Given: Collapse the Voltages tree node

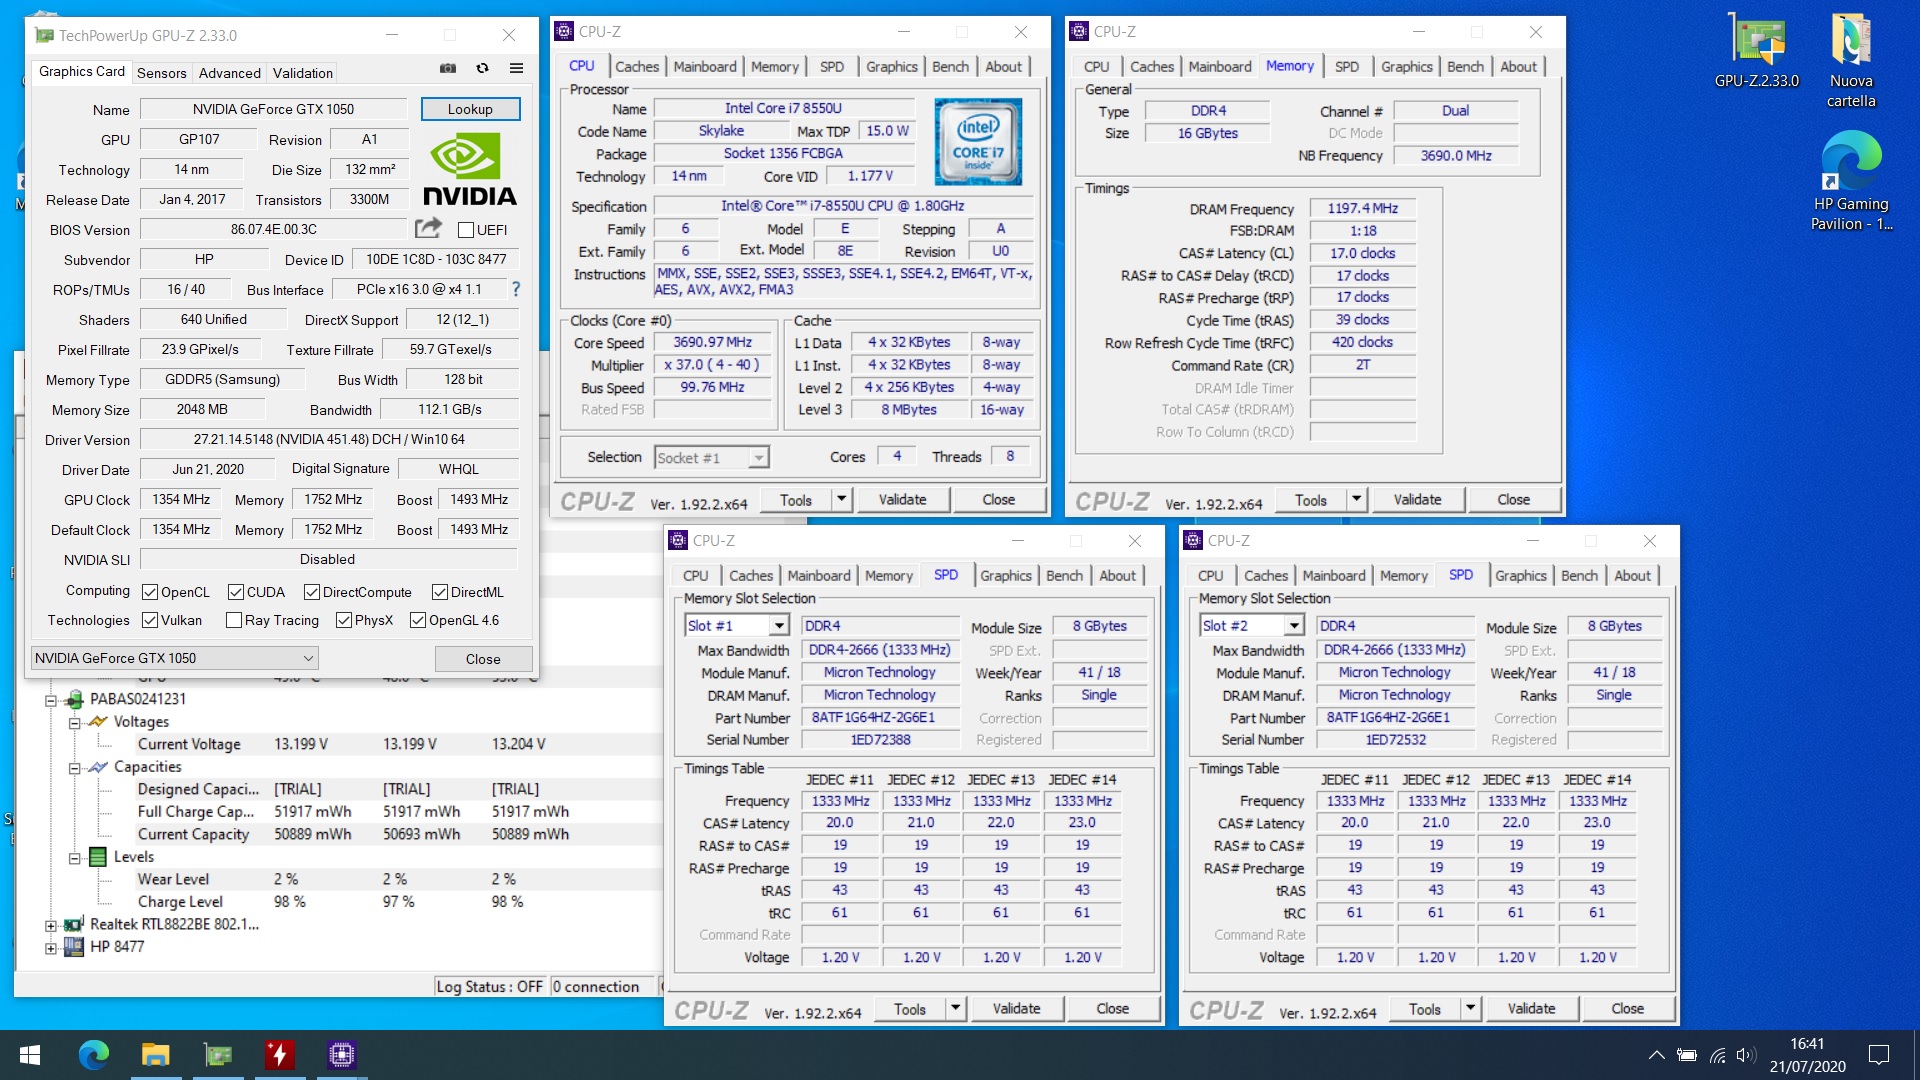Looking at the screenshot, I should tap(74, 722).
